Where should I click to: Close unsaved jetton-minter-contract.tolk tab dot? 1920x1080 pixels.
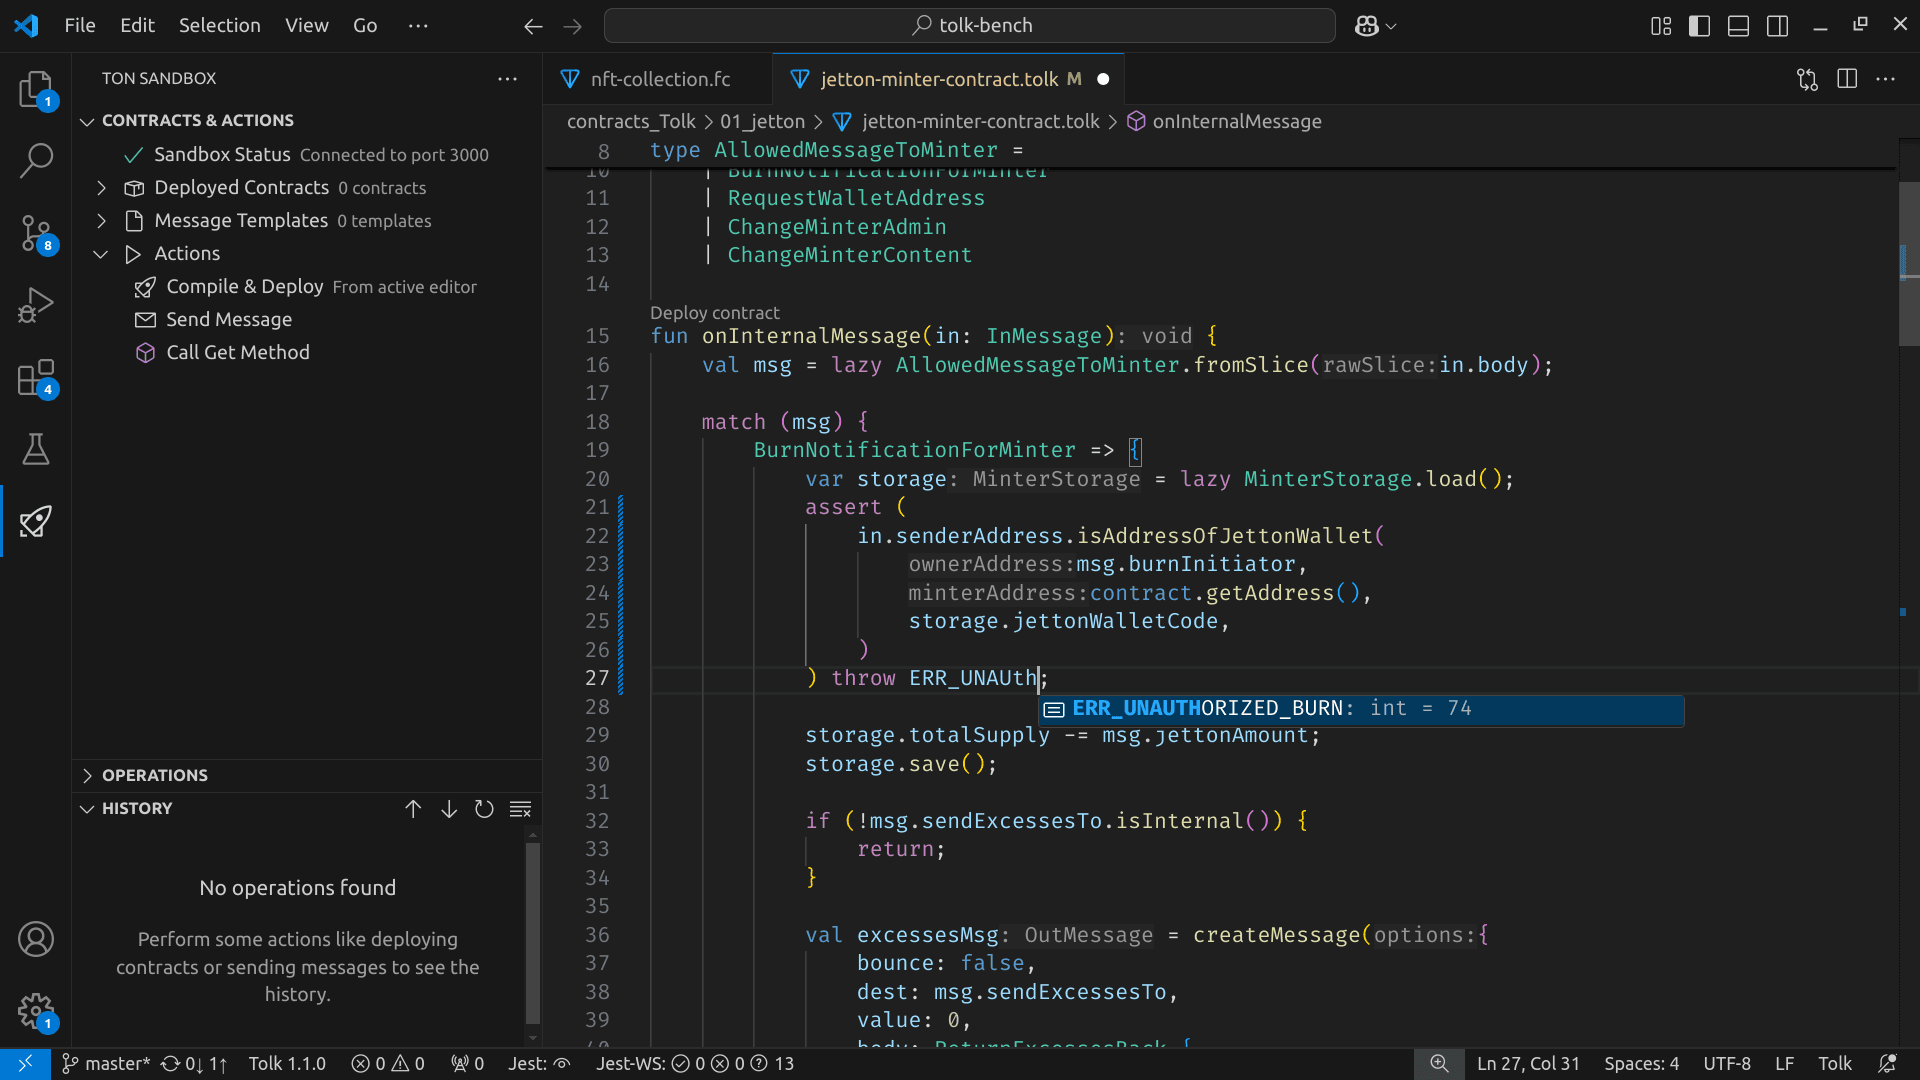pos(1103,79)
